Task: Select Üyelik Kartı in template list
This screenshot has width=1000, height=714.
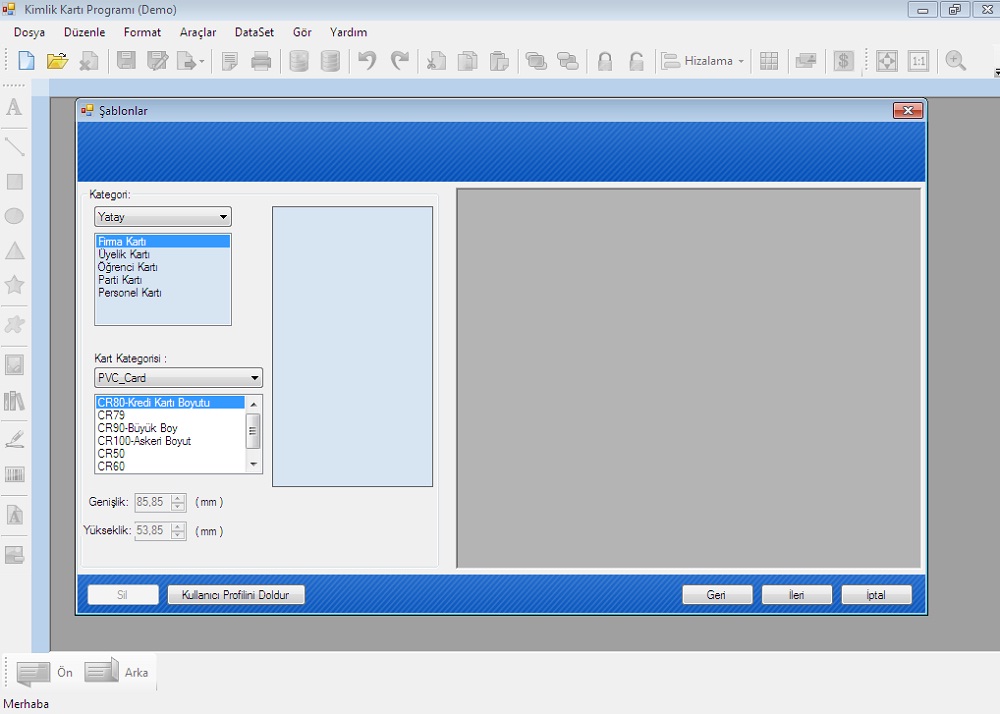Action: [x=163, y=254]
